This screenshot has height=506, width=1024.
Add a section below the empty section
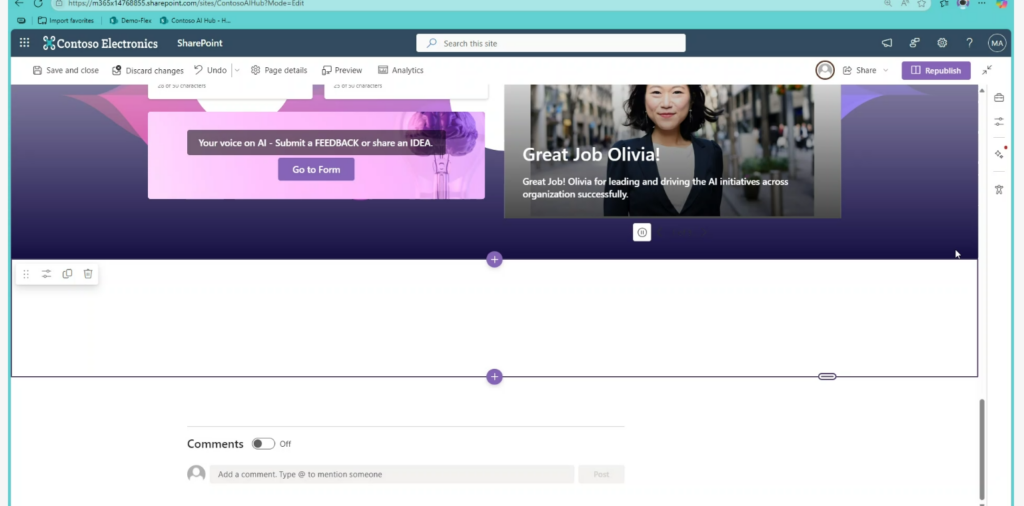point(494,377)
